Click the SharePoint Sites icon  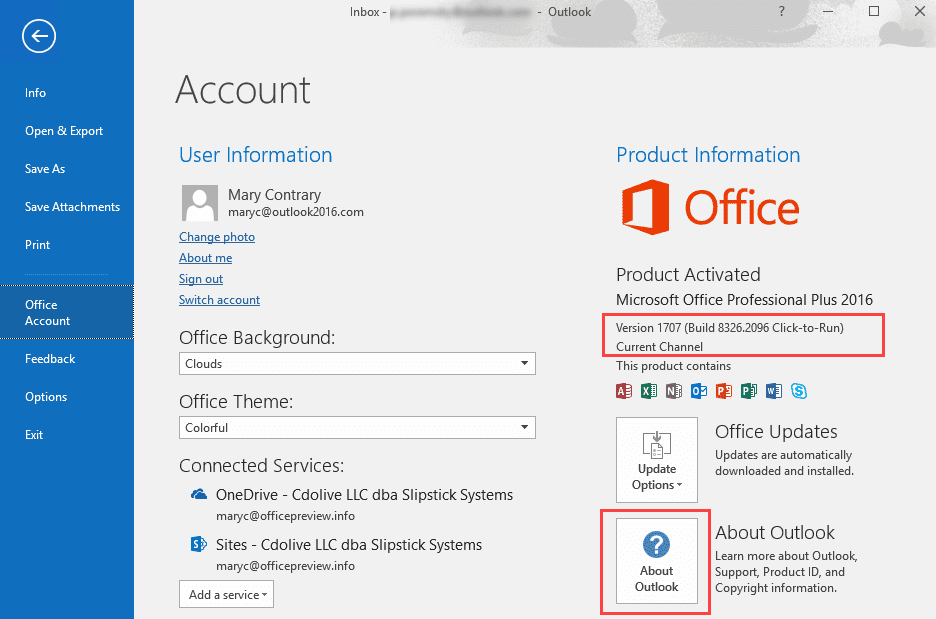point(199,544)
